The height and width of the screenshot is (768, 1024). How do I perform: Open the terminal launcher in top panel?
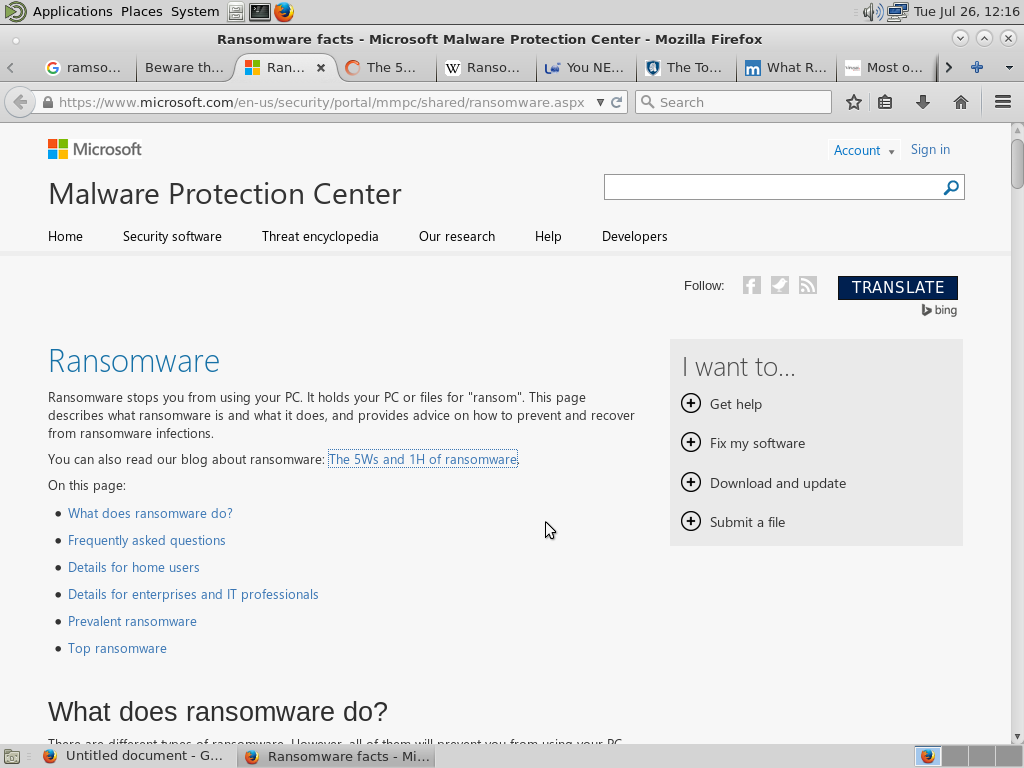tap(259, 11)
